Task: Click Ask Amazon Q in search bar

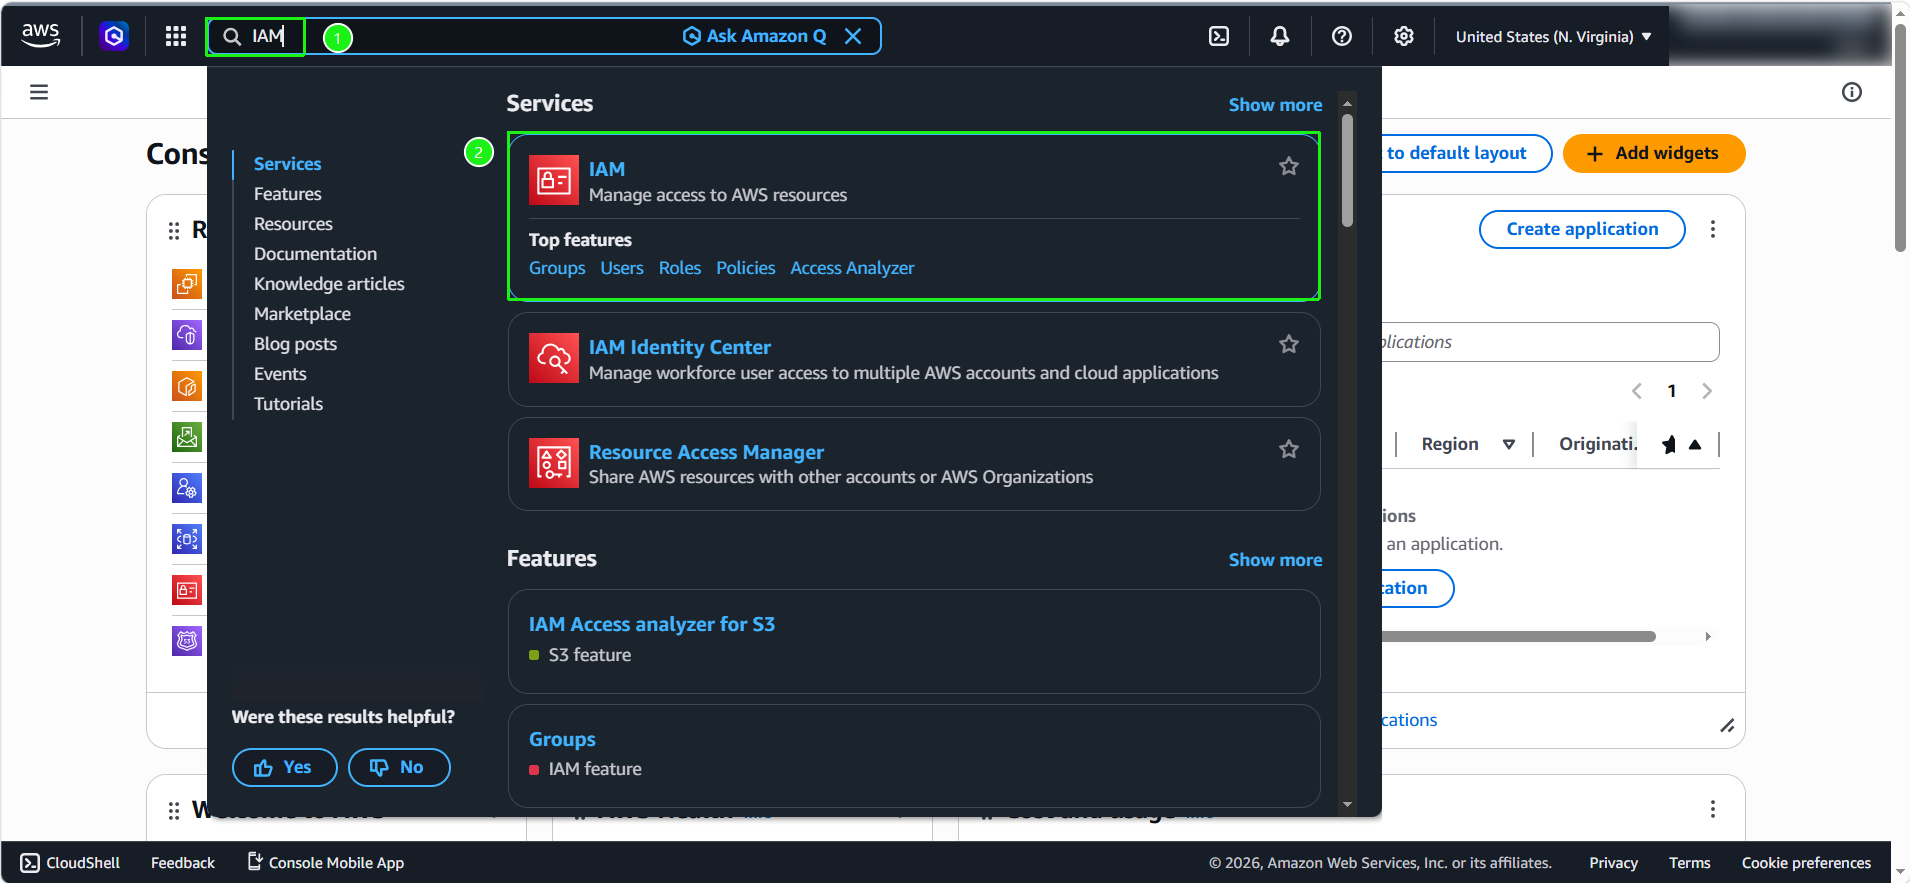Action: tap(755, 36)
